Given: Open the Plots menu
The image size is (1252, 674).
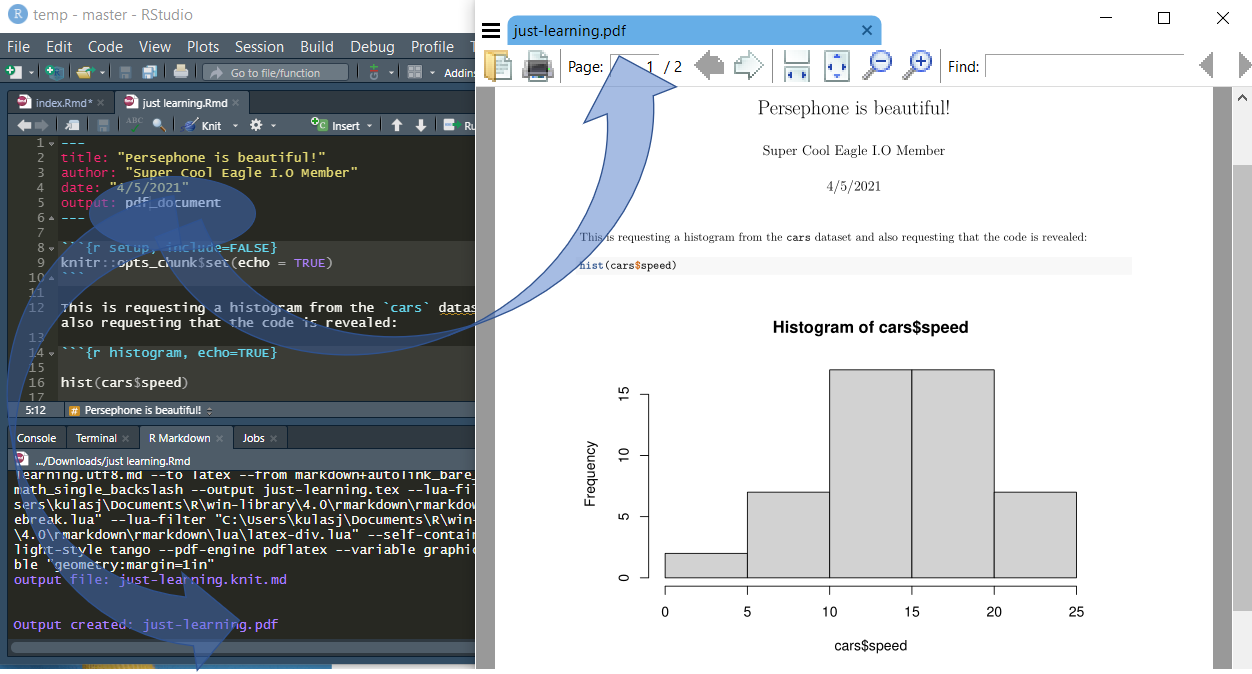Looking at the screenshot, I should pos(203,47).
